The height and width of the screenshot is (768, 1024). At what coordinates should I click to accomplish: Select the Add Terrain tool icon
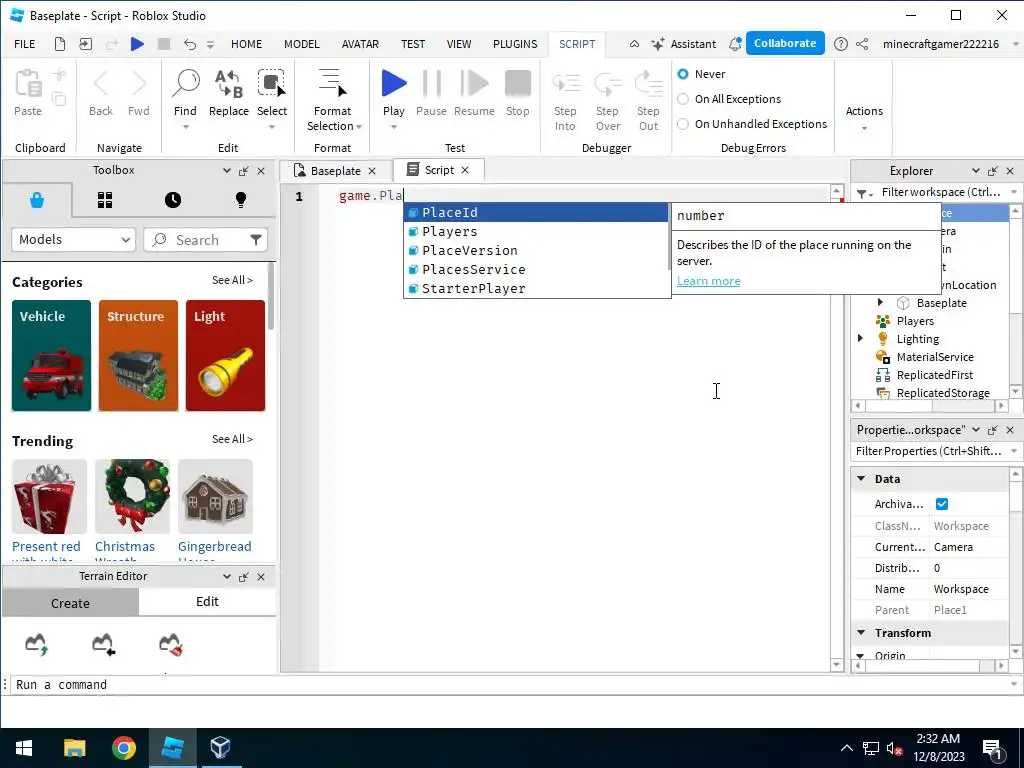37,644
